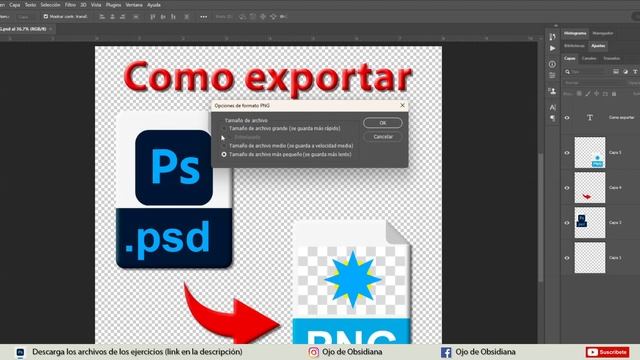
Task: Open the Character panel icon in side strip
Action: [552, 107]
